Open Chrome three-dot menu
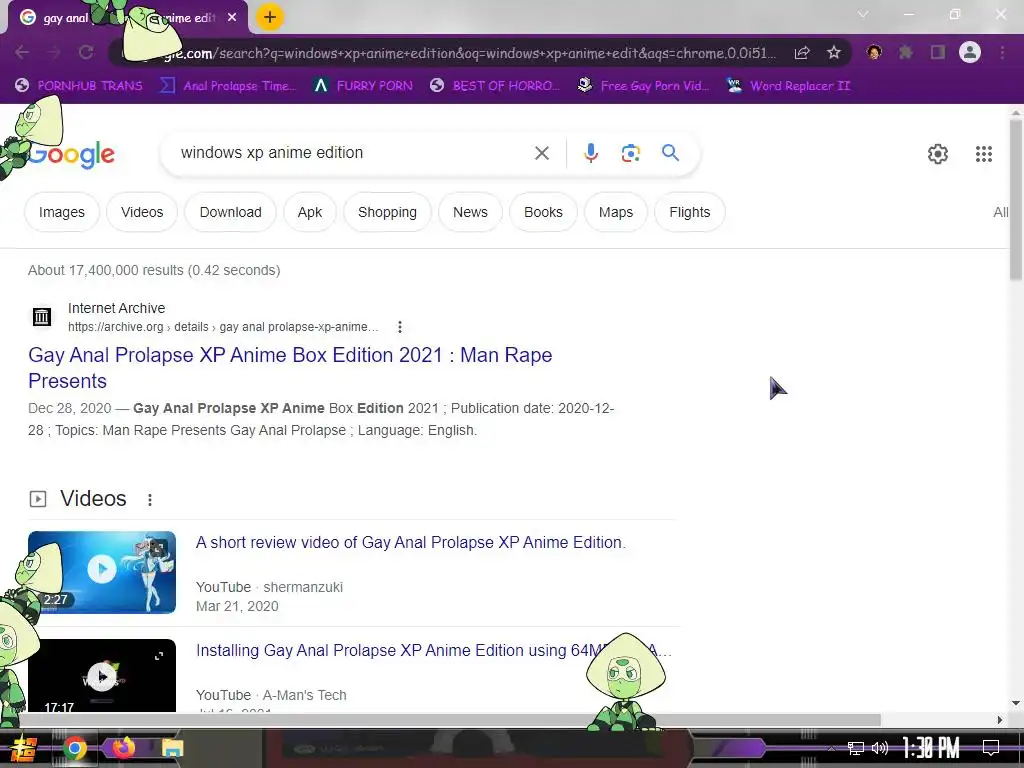The width and height of the screenshot is (1024, 768). [x=1002, y=52]
